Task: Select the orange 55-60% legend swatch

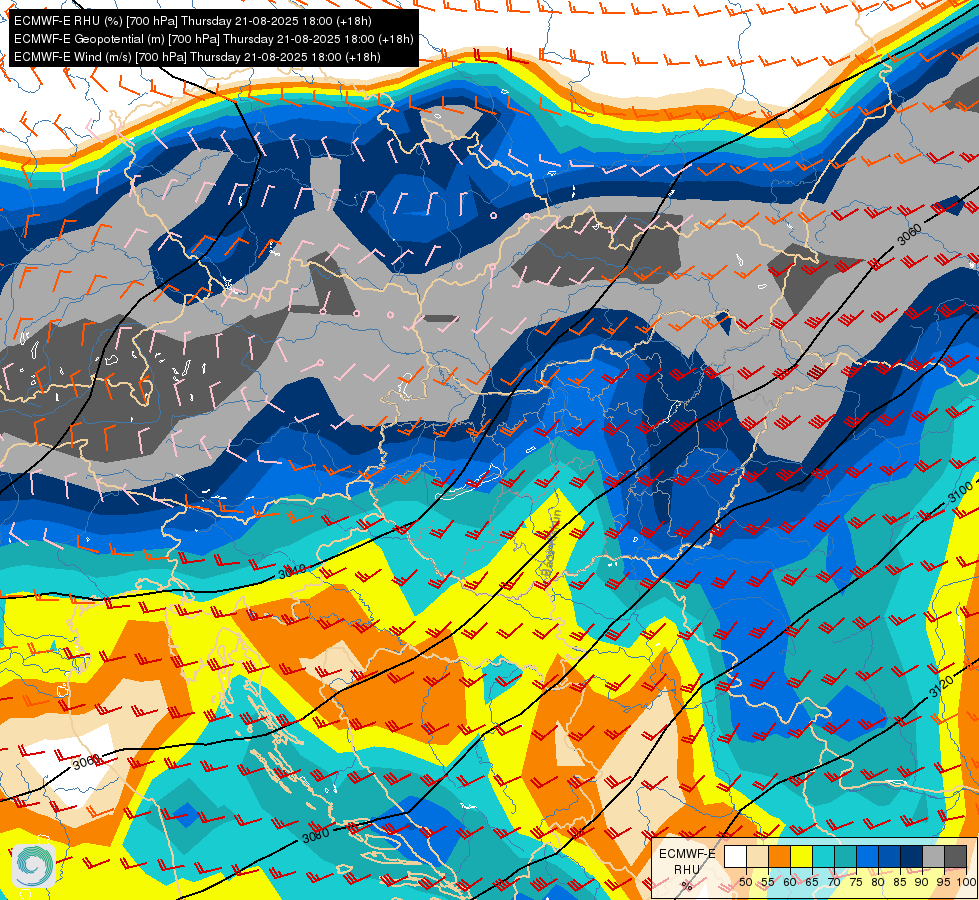Action: [x=780, y=856]
